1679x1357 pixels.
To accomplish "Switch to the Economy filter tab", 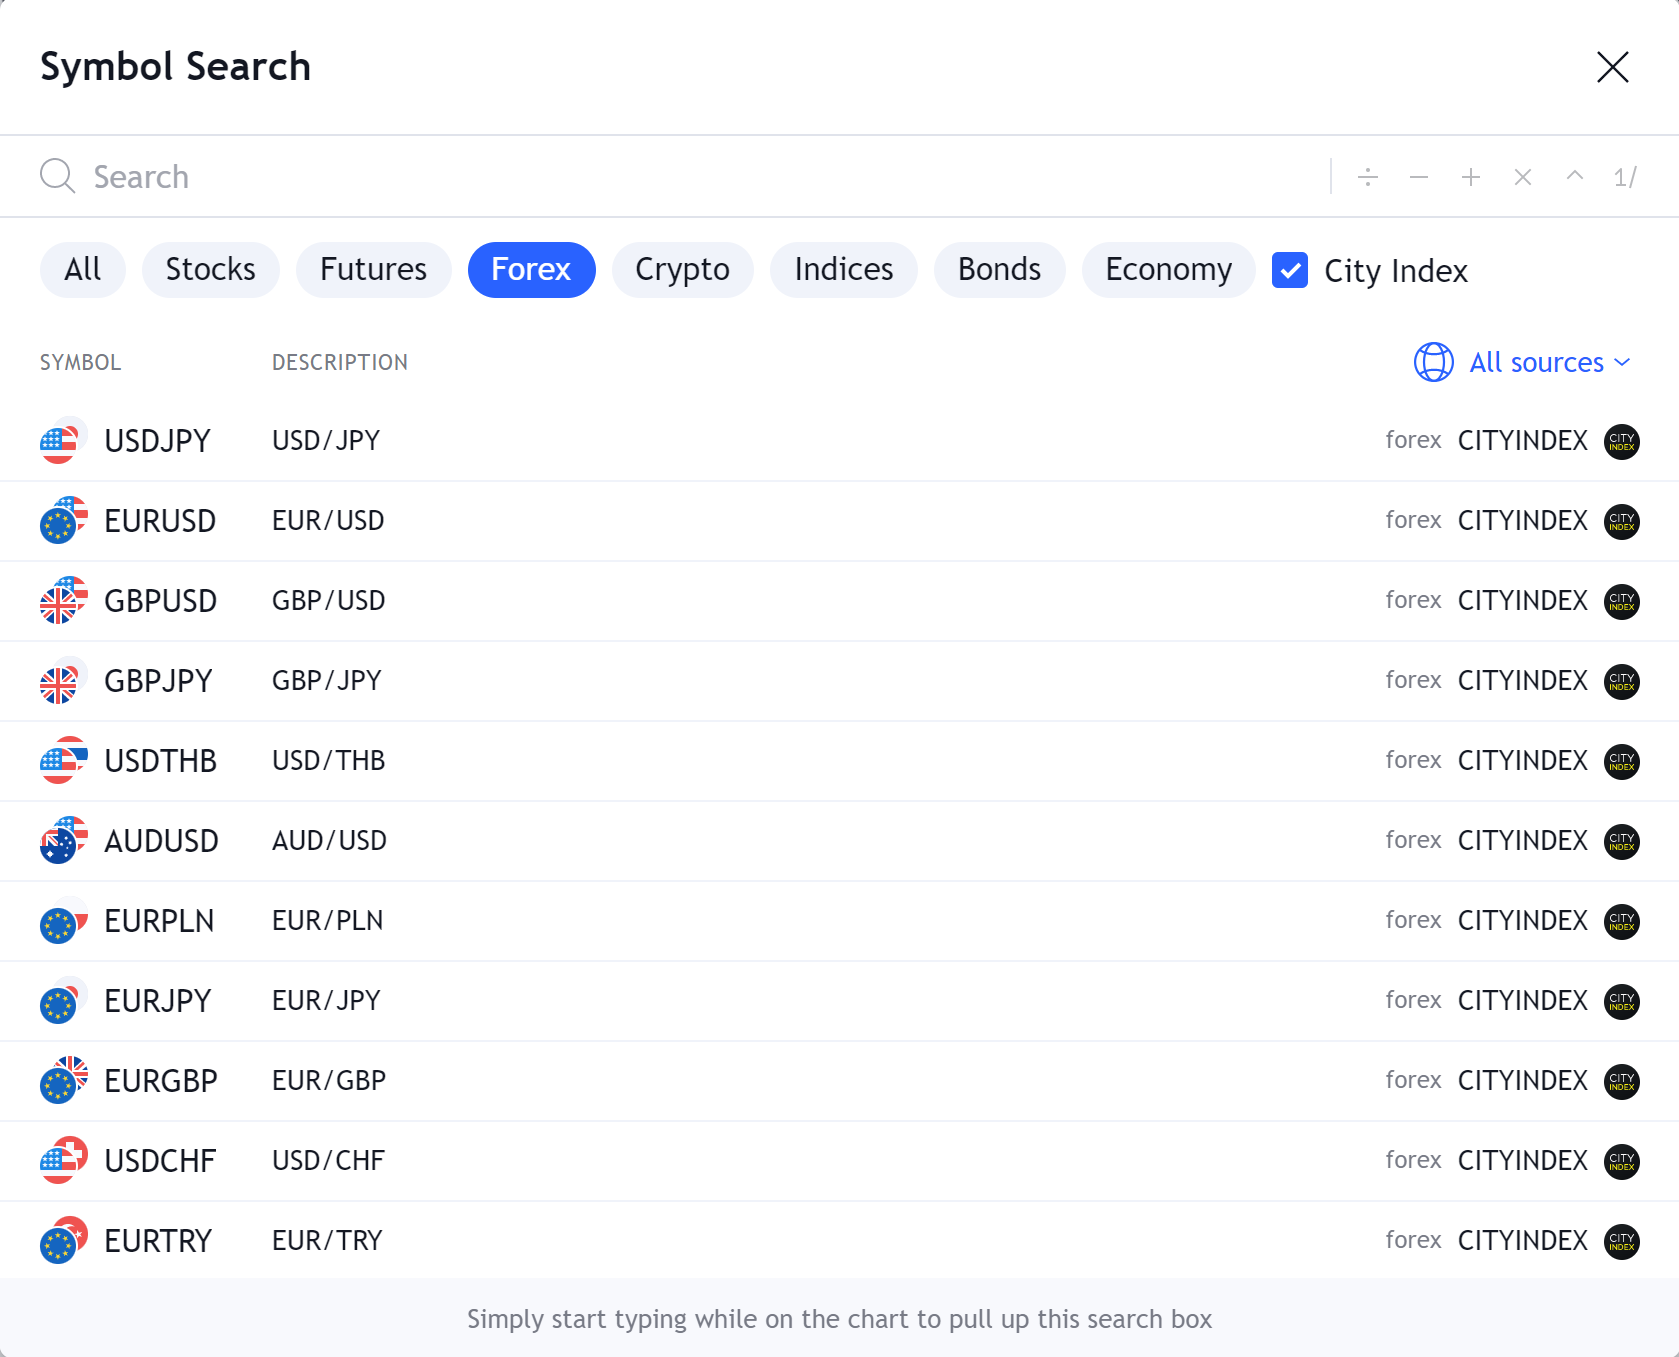I will coord(1169,270).
